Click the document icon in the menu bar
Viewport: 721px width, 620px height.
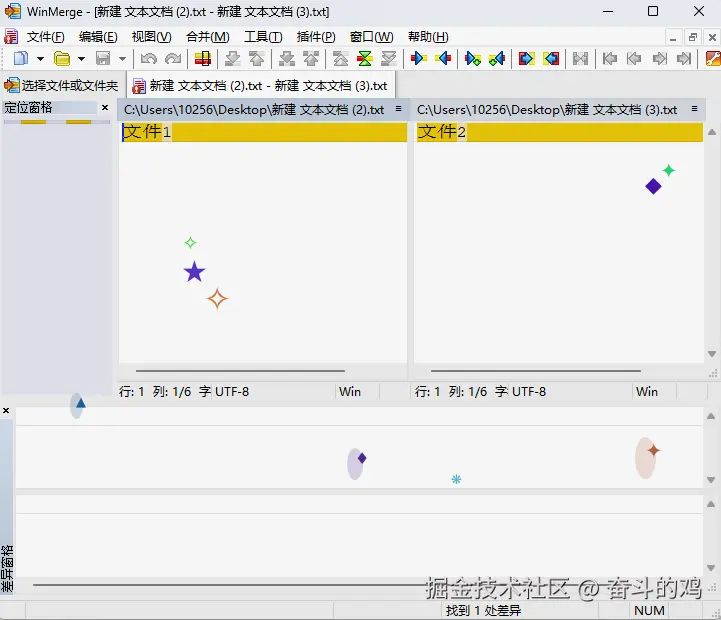11,37
